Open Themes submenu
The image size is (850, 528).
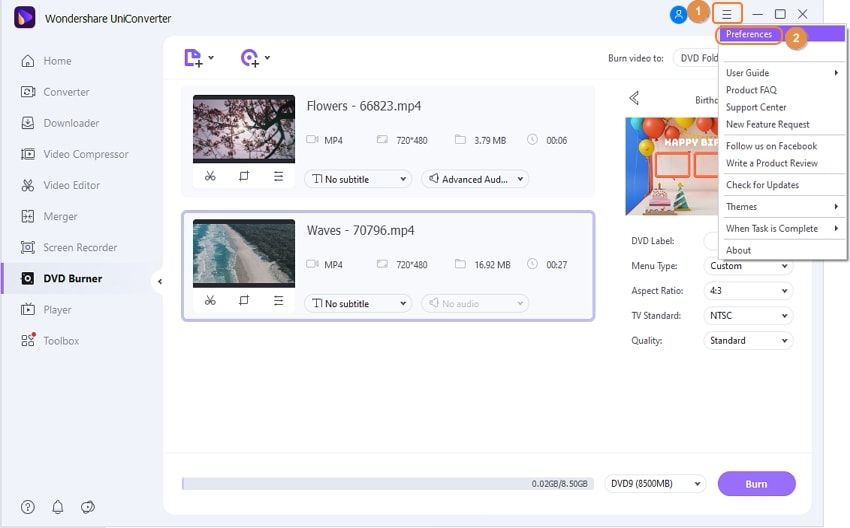[x=782, y=207]
